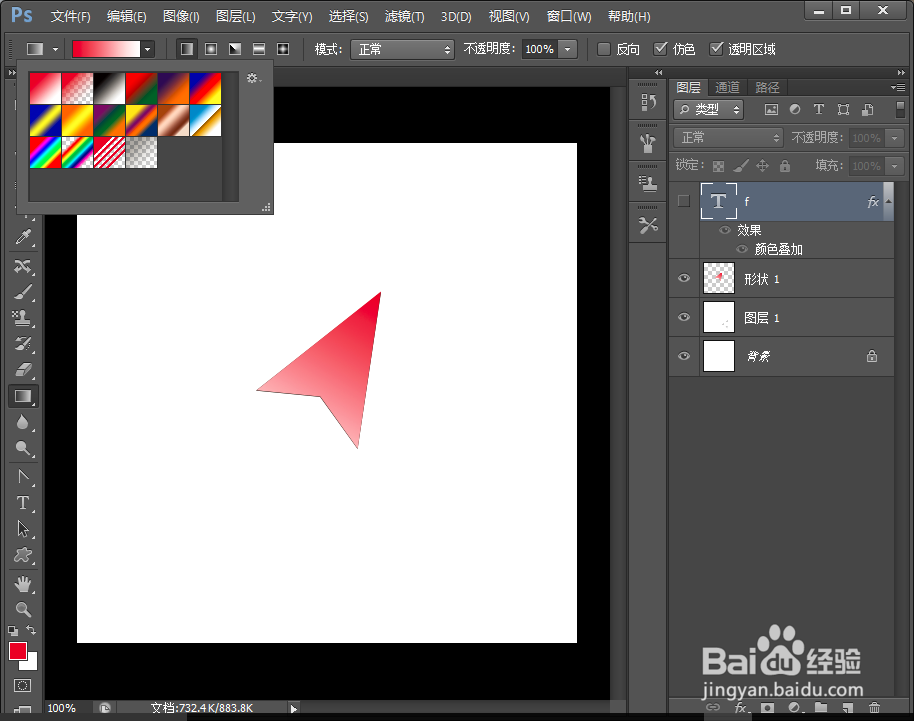Toggle the layer filter switch
Image resolution: width=914 pixels, height=721 pixels.
coord(900,109)
